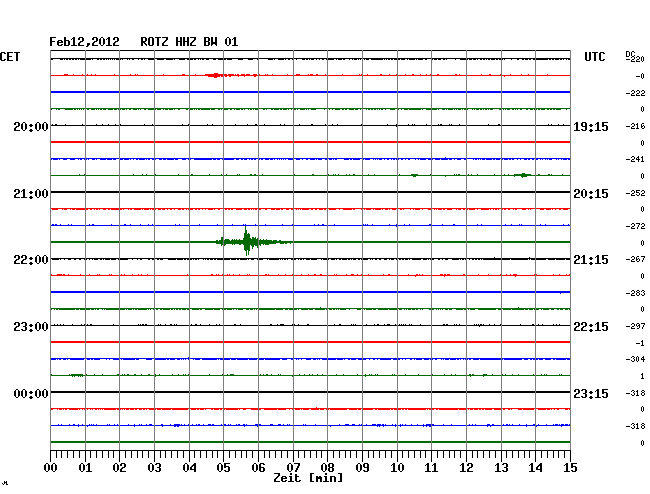
Task: Click the DC offset value -304
Action: point(635,359)
